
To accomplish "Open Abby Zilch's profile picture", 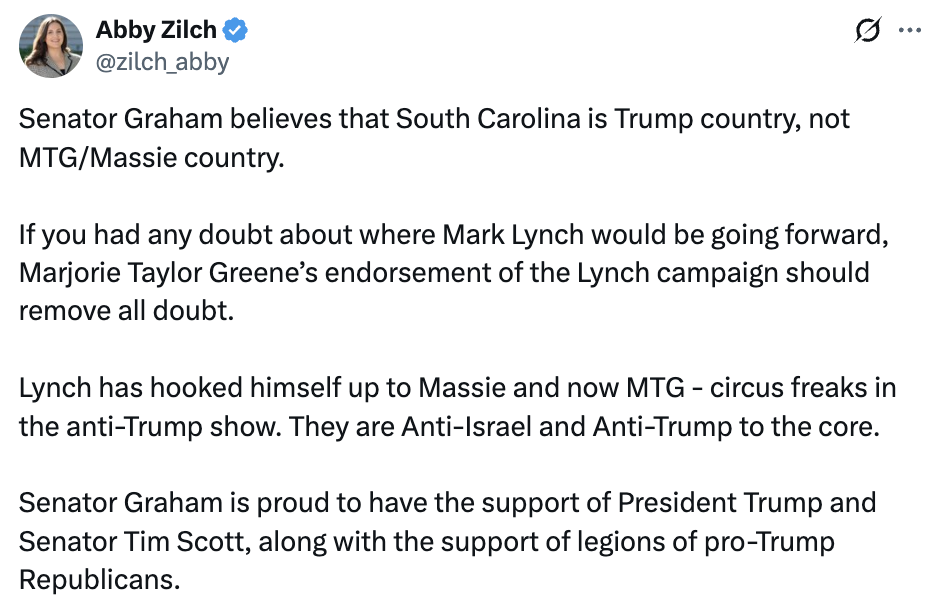I will [x=51, y=46].
